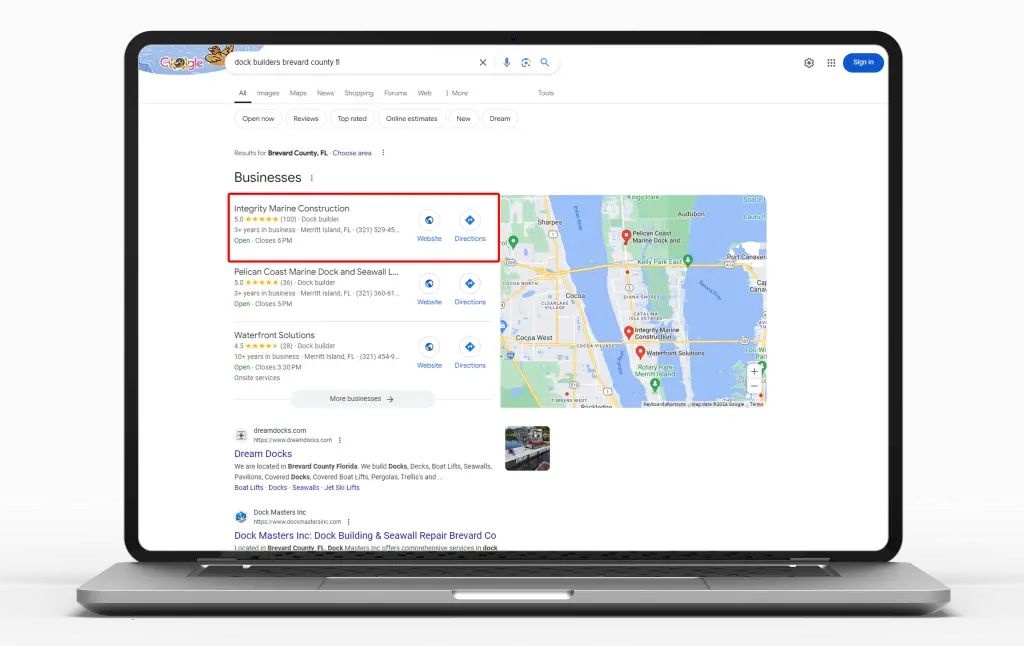Select the Waterfront Solutions map pin
1024x646 pixels.
640,353
